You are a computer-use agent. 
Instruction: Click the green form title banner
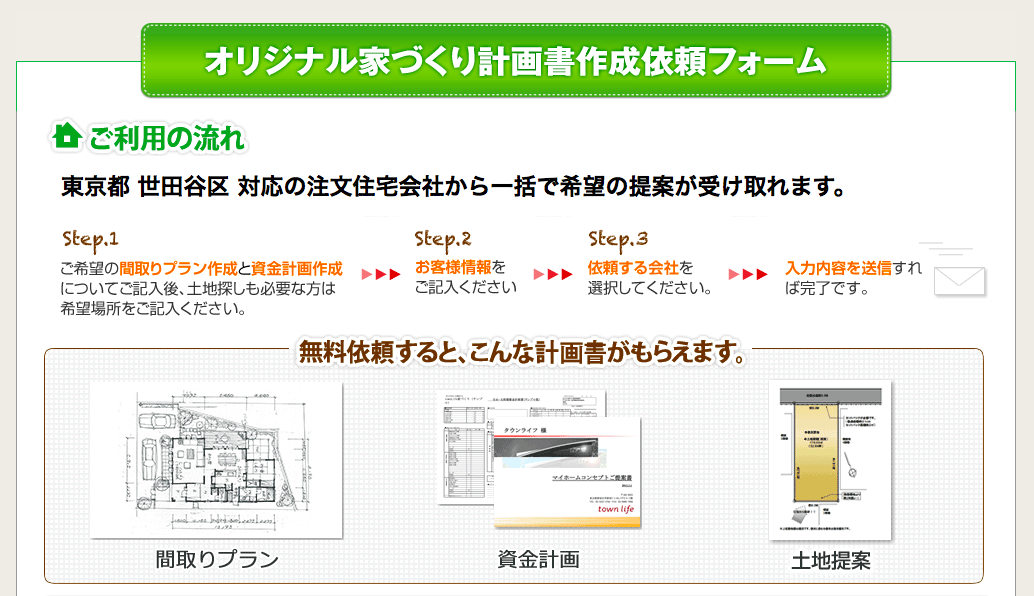pos(515,61)
